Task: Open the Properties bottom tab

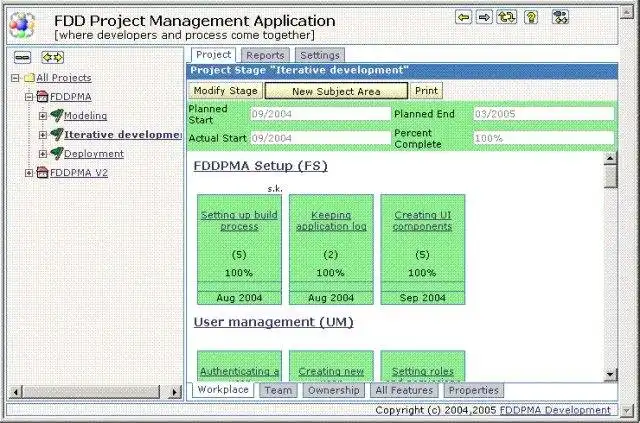Action: click(x=474, y=390)
